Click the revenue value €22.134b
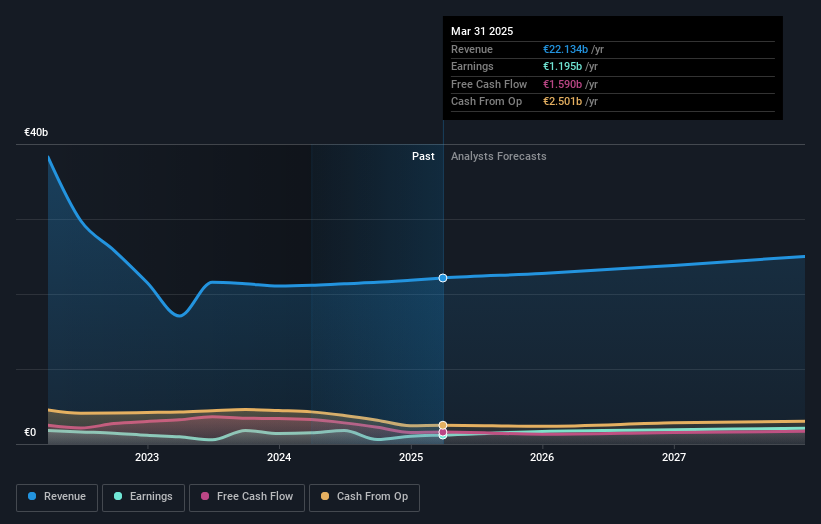The width and height of the screenshot is (821, 524). [565, 49]
